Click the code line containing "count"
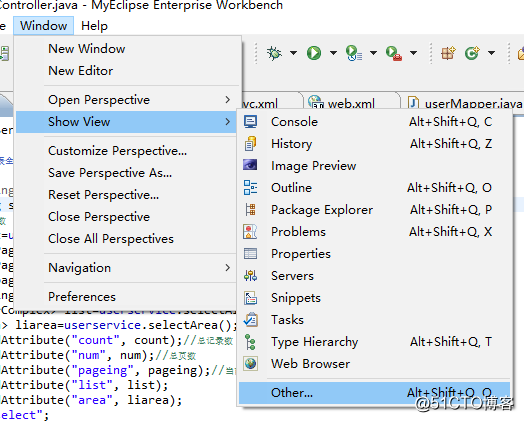Screen dimensions: 524x422 tap(117, 340)
